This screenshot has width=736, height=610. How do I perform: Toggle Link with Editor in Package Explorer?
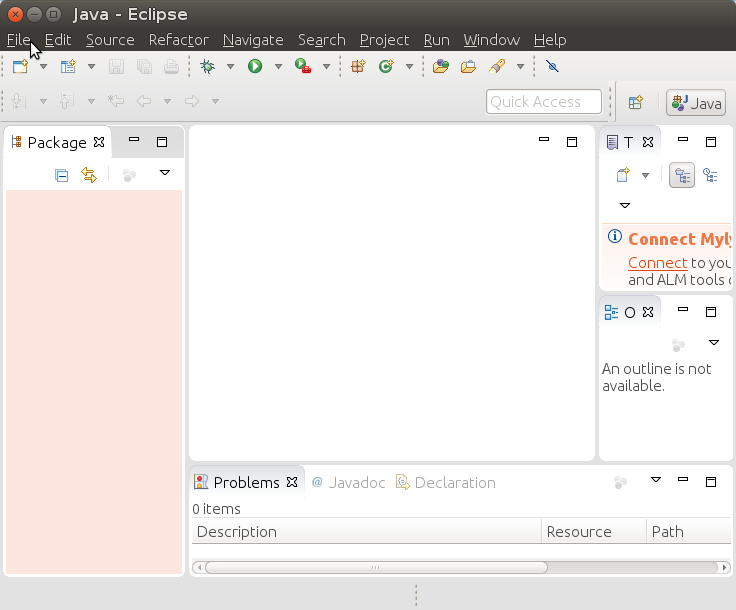pyautogui.click(x=89, y=175)
